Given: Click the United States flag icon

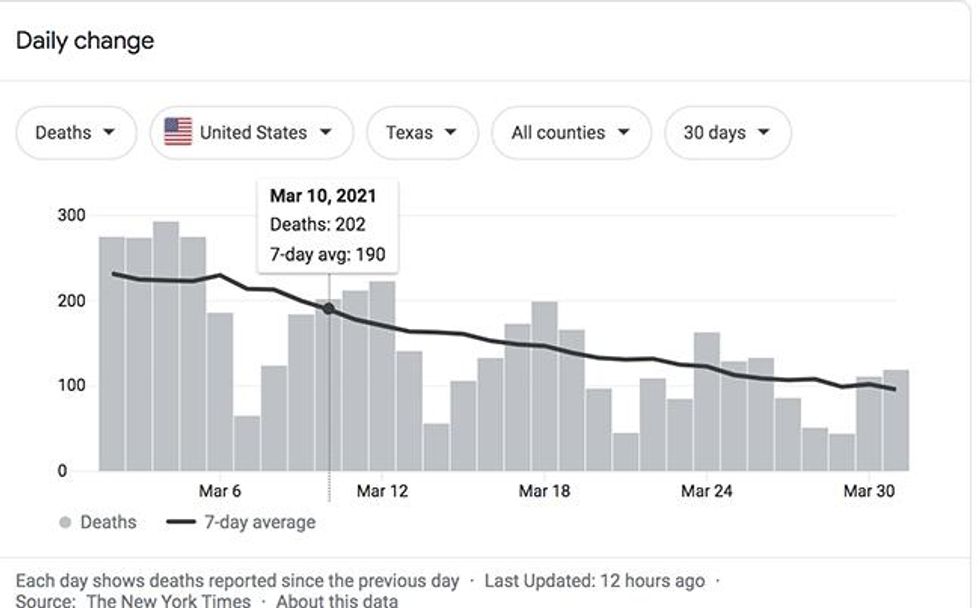Looking at the screenshot, I should click(x=178, y=132).
